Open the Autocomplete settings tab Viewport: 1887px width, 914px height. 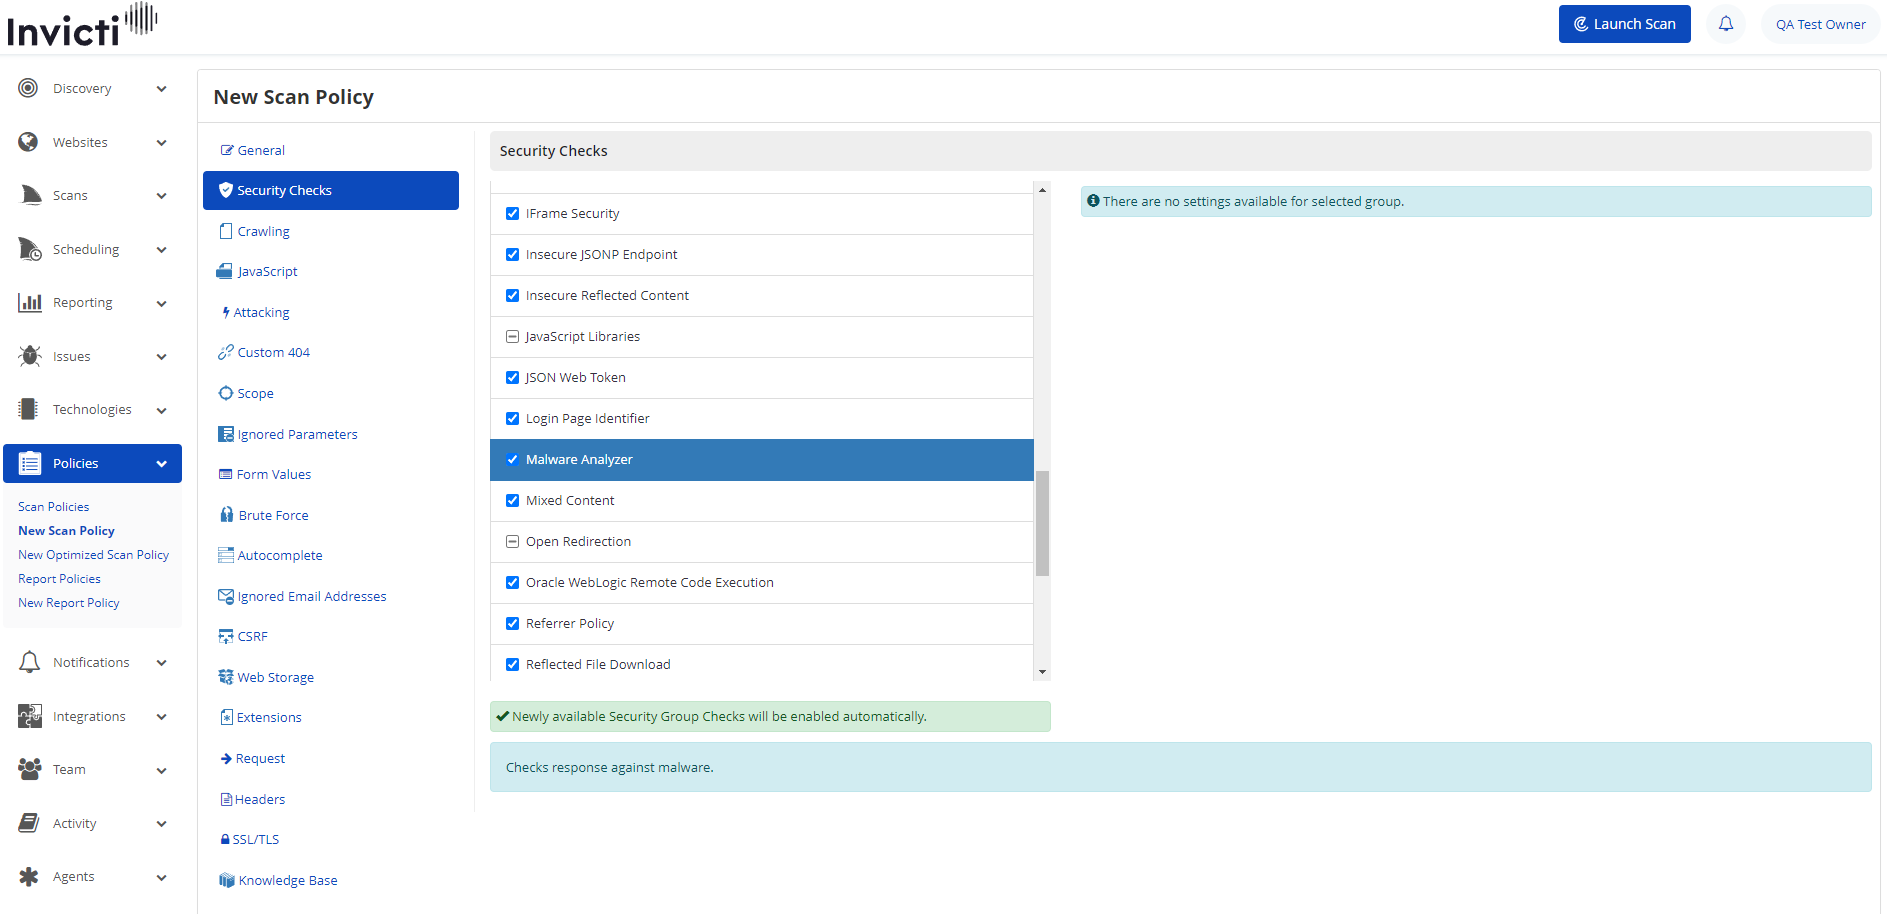point(270,555)
